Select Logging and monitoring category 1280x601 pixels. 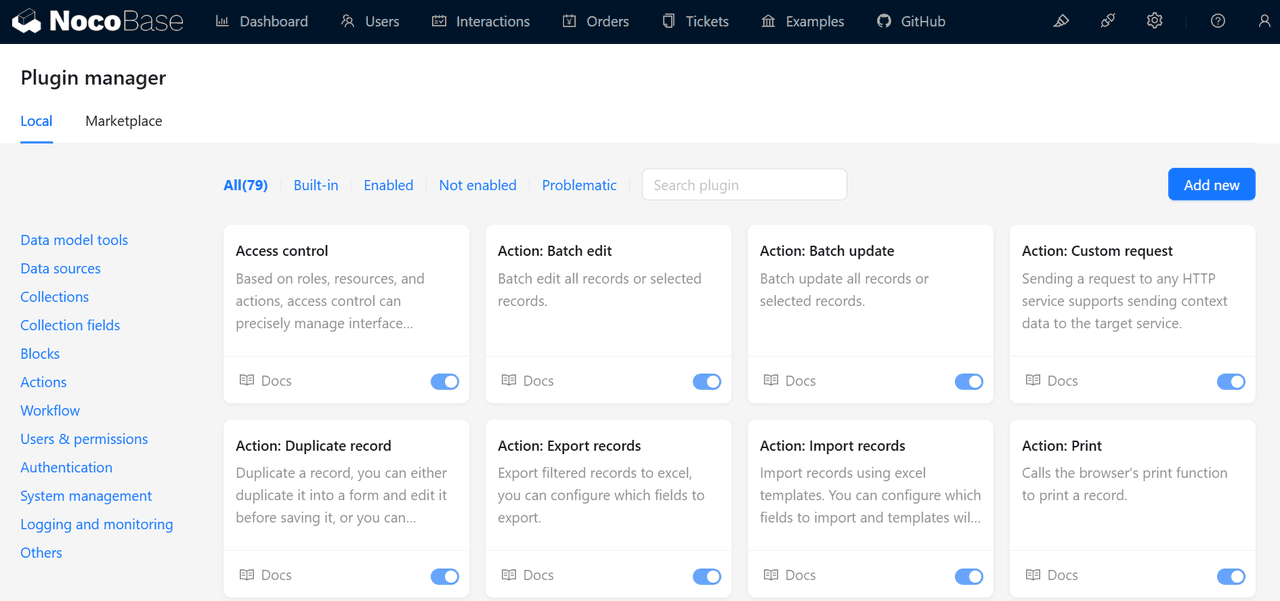click(x=97, y=524)
